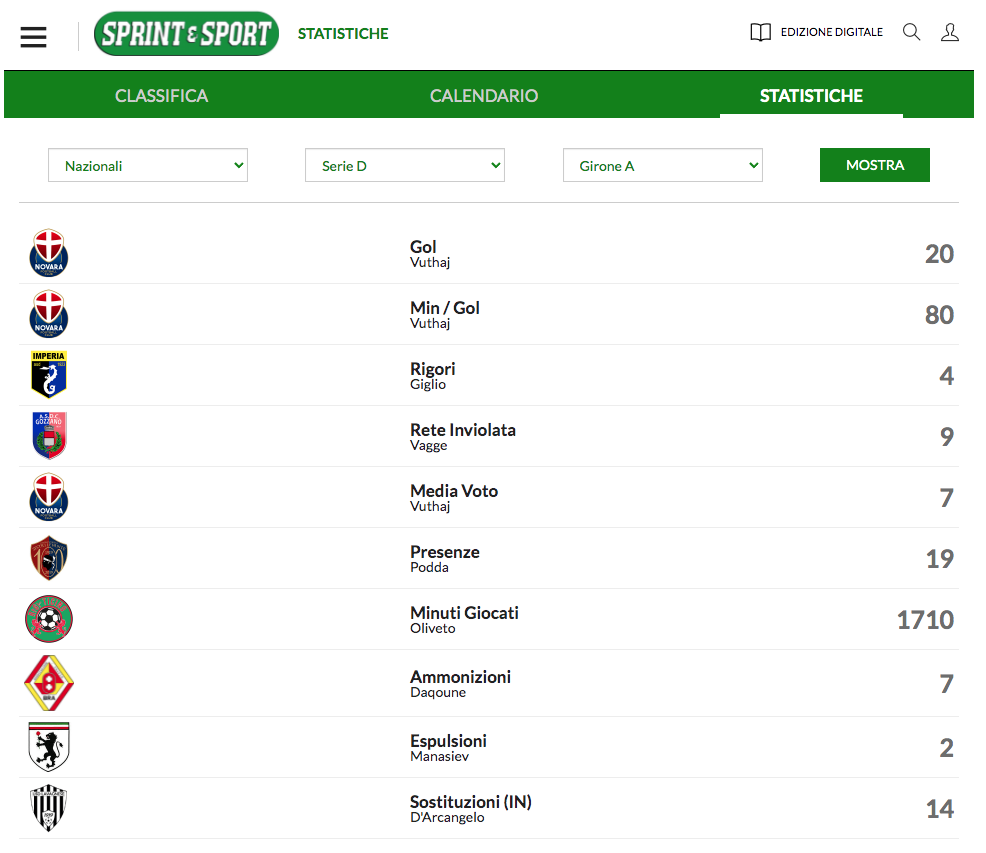Viewport: 986px width, 853px height.
Task: Switch to the Classifica tab
Action: point(161,96)
